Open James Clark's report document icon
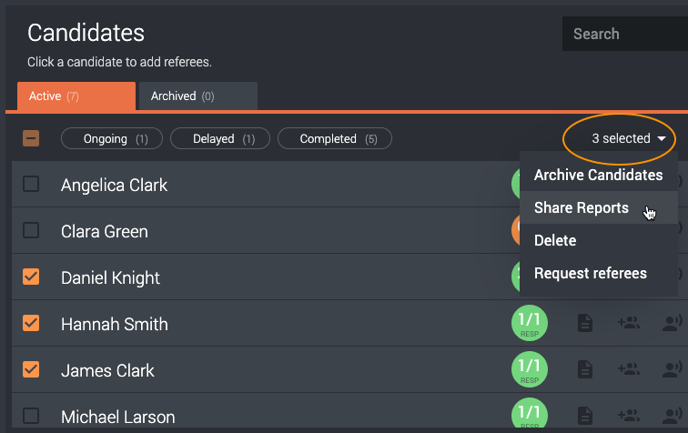Screen dimensions: 688x433 pos(585,369)
